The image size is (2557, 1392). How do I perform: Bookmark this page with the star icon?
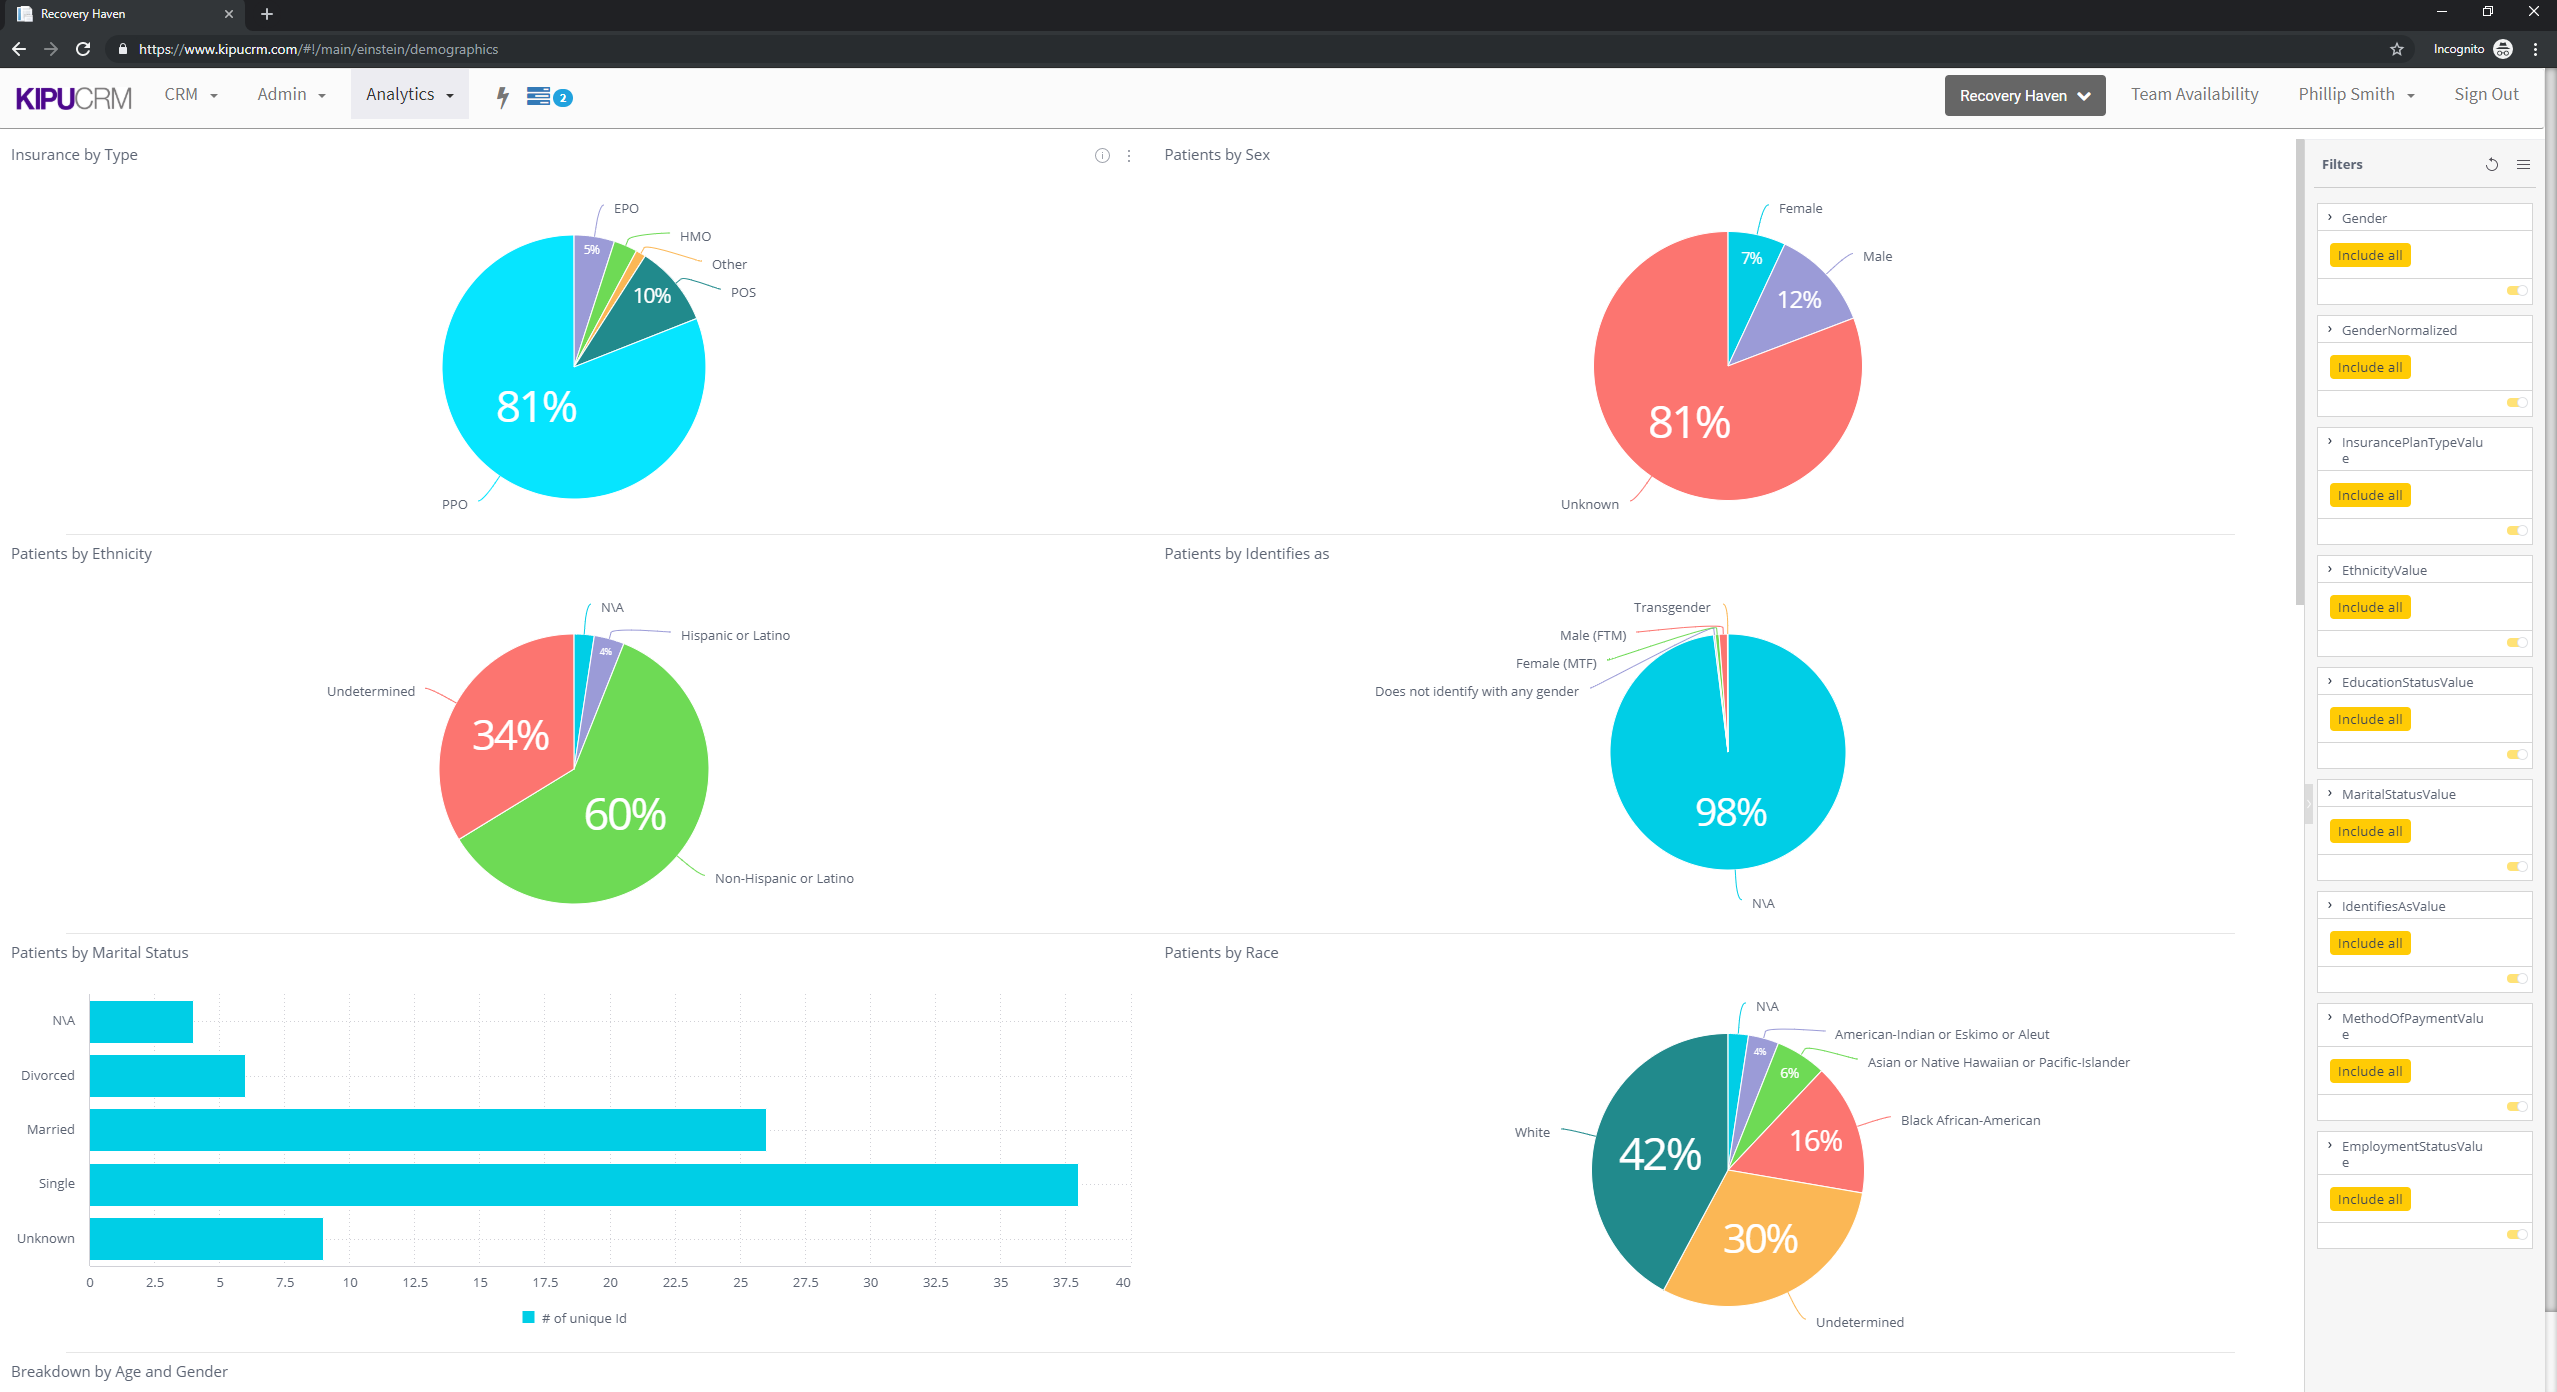pos(2396,49)
